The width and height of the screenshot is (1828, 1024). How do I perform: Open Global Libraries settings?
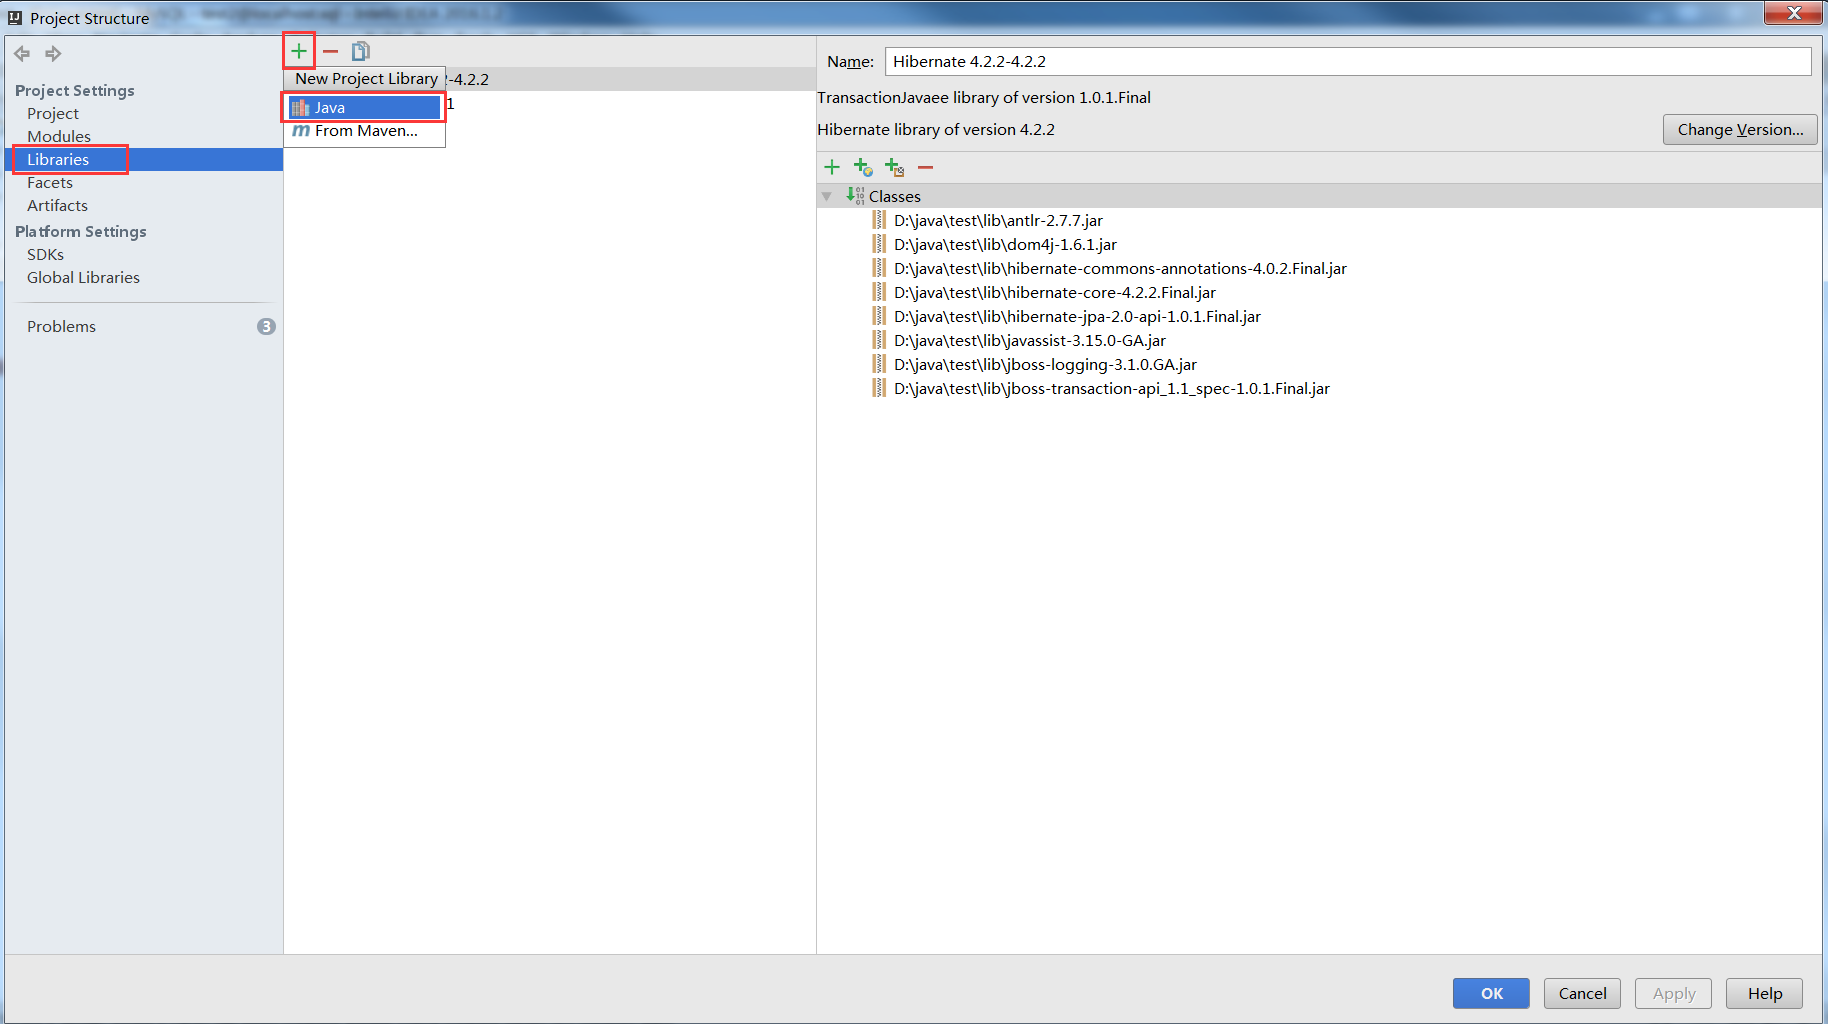(x=83, y=277)
